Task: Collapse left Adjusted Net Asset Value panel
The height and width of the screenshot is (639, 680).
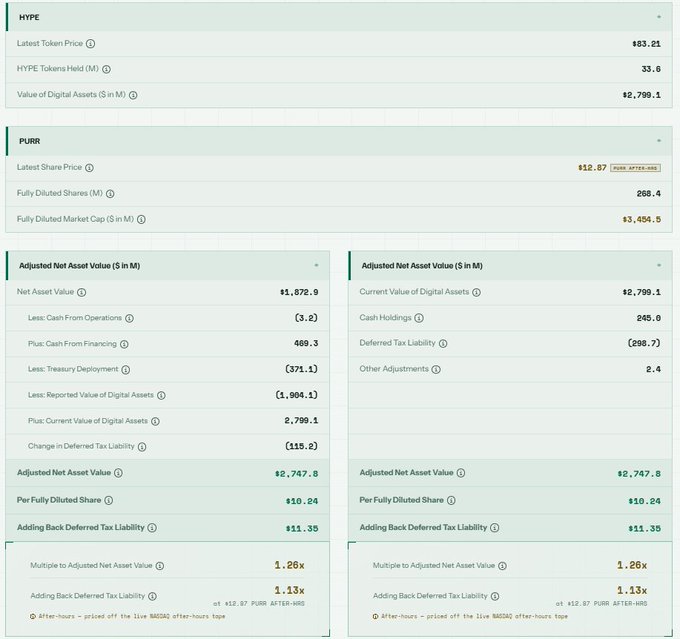Action: point(316,265)
